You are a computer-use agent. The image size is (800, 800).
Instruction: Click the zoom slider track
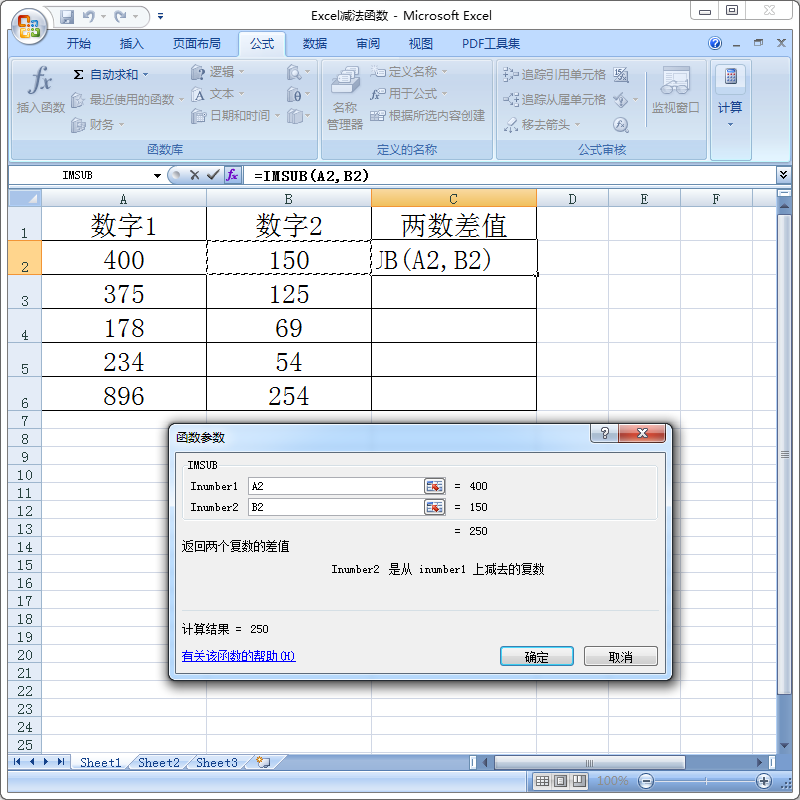point(705,781)
